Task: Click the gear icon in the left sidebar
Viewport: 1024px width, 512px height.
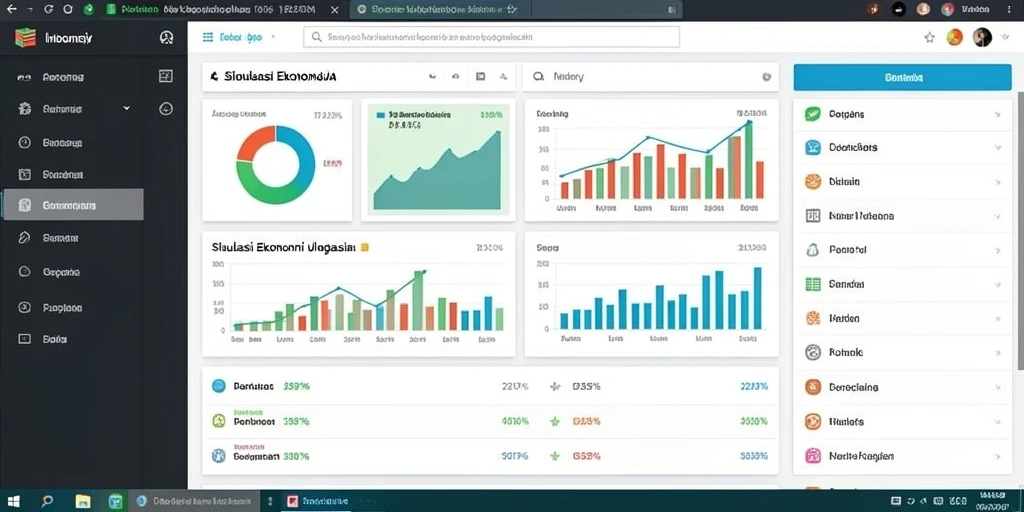Action: click(25, 109)
